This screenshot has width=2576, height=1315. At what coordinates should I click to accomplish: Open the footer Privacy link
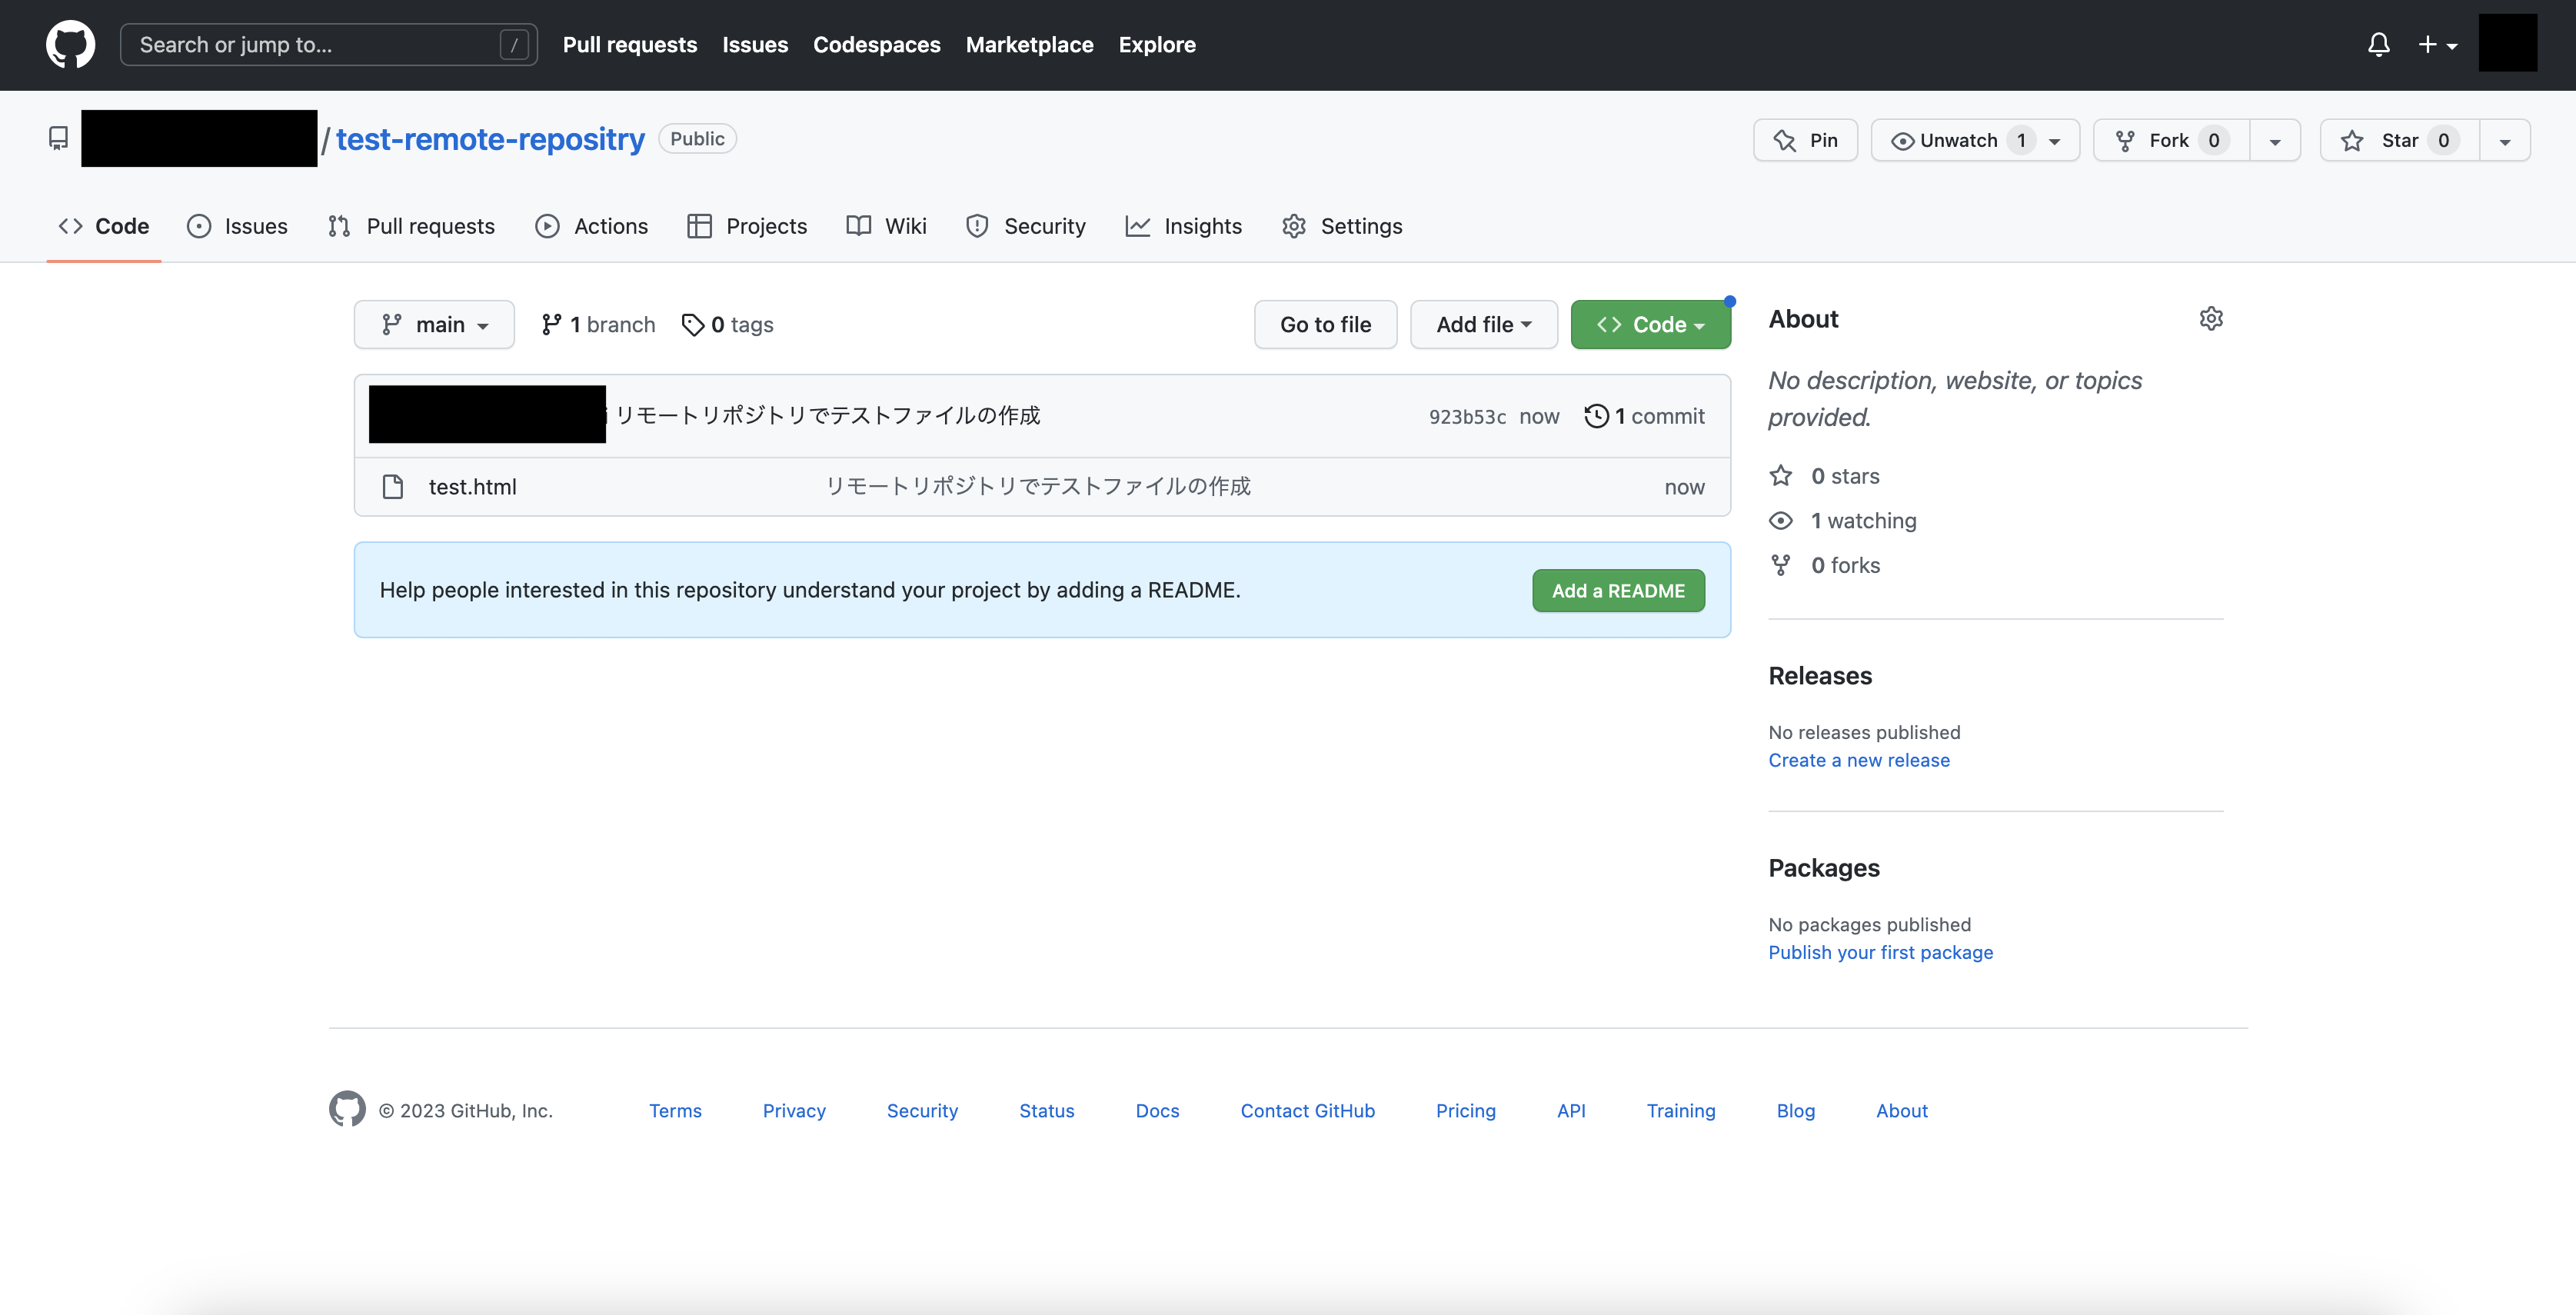pyautogui.click(x=794, y=1111)
